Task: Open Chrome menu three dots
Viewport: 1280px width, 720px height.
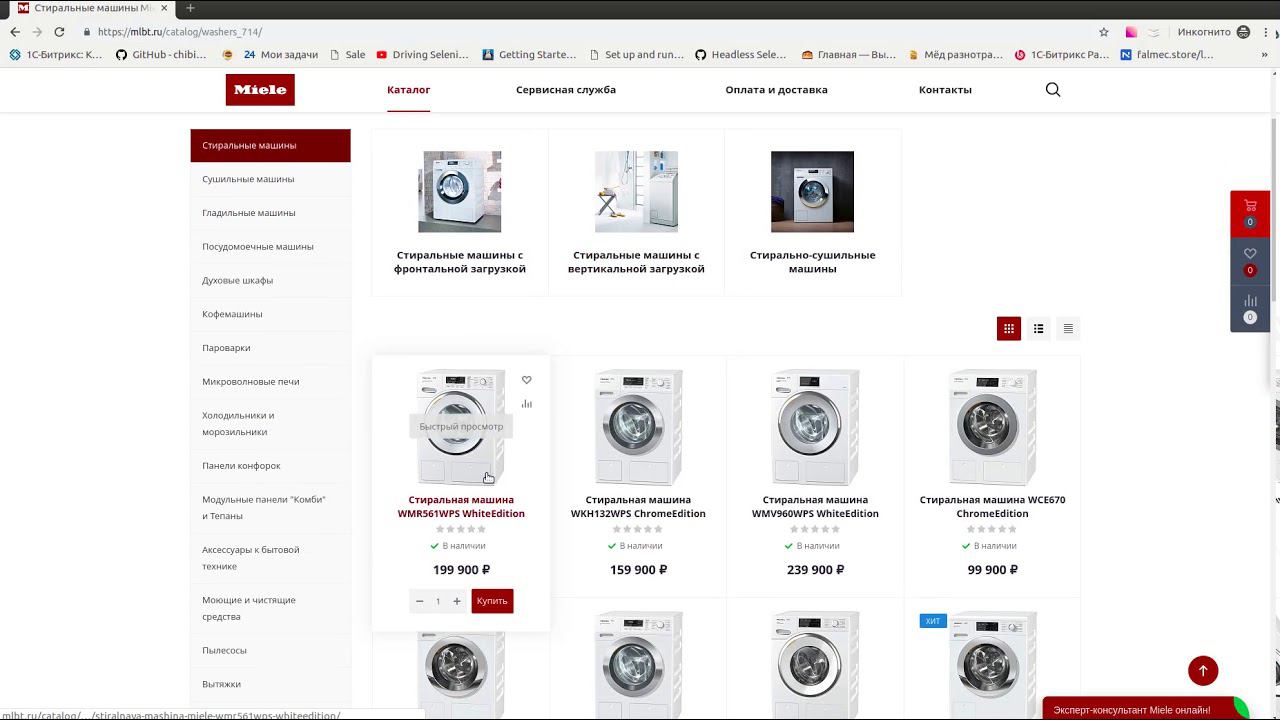Action: (1267, 32)
